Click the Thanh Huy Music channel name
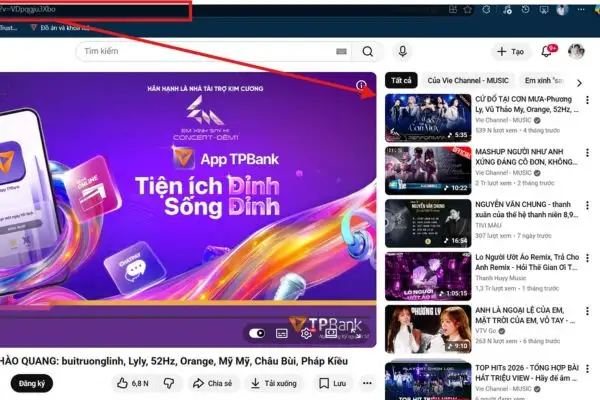Image resolution: width=600 pixels, height=400 pixels. pyautogui.click(x=501, y=278)
